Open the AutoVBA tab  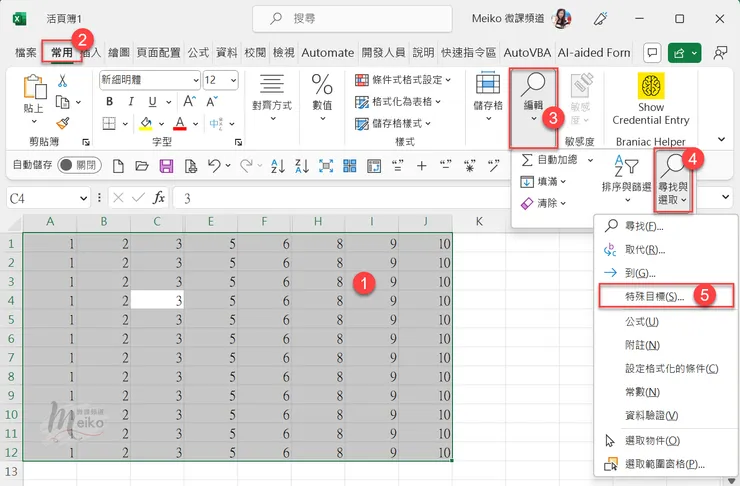527,52
